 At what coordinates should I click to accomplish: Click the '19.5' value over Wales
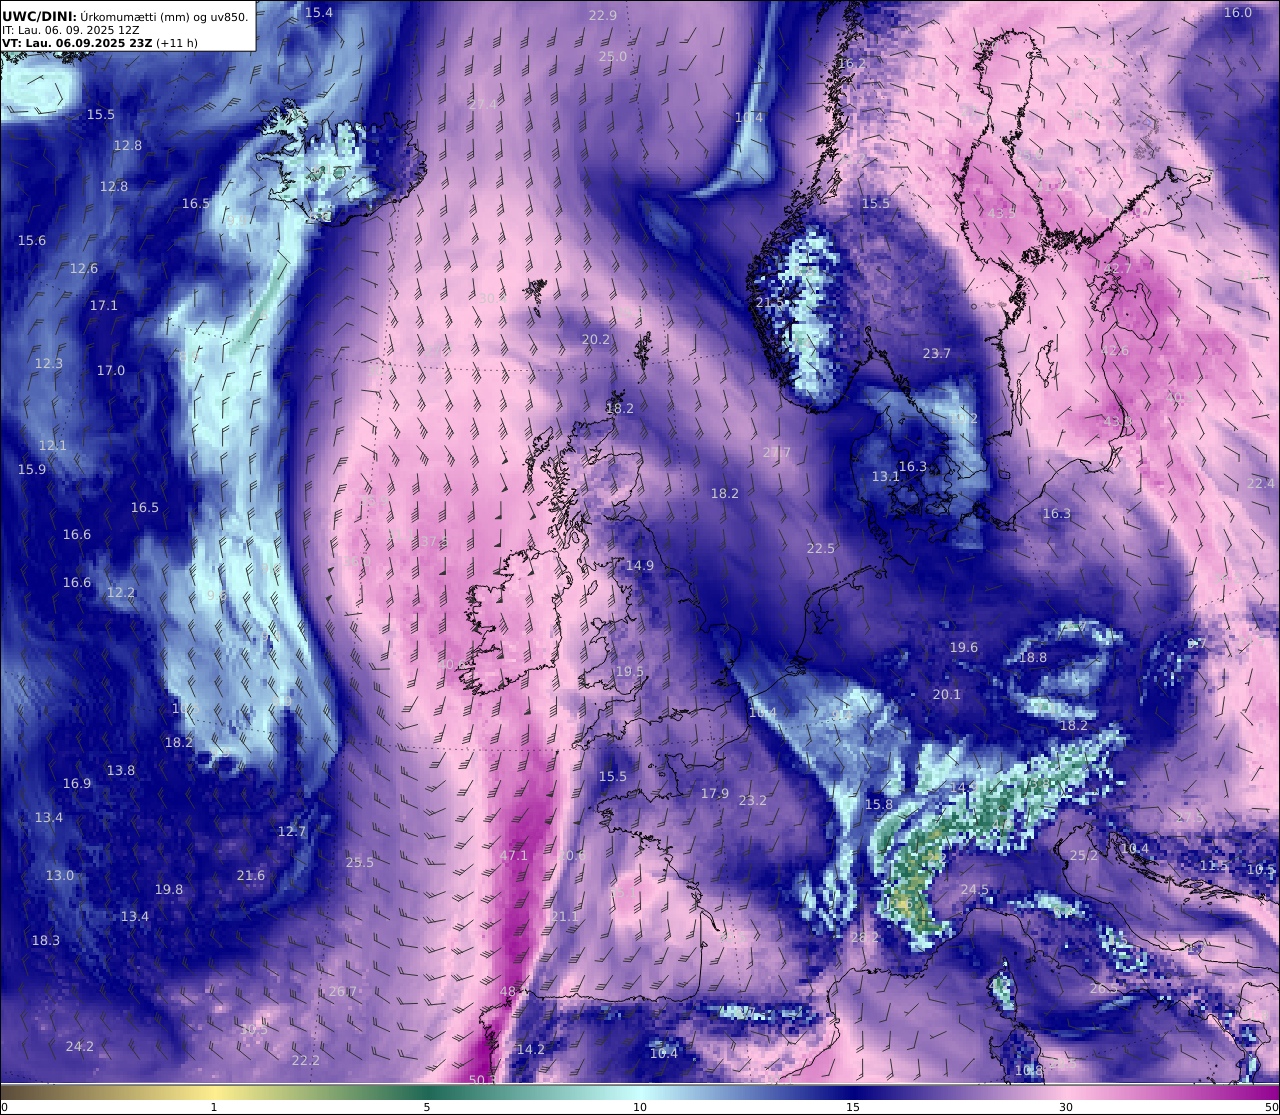(630, 671)
